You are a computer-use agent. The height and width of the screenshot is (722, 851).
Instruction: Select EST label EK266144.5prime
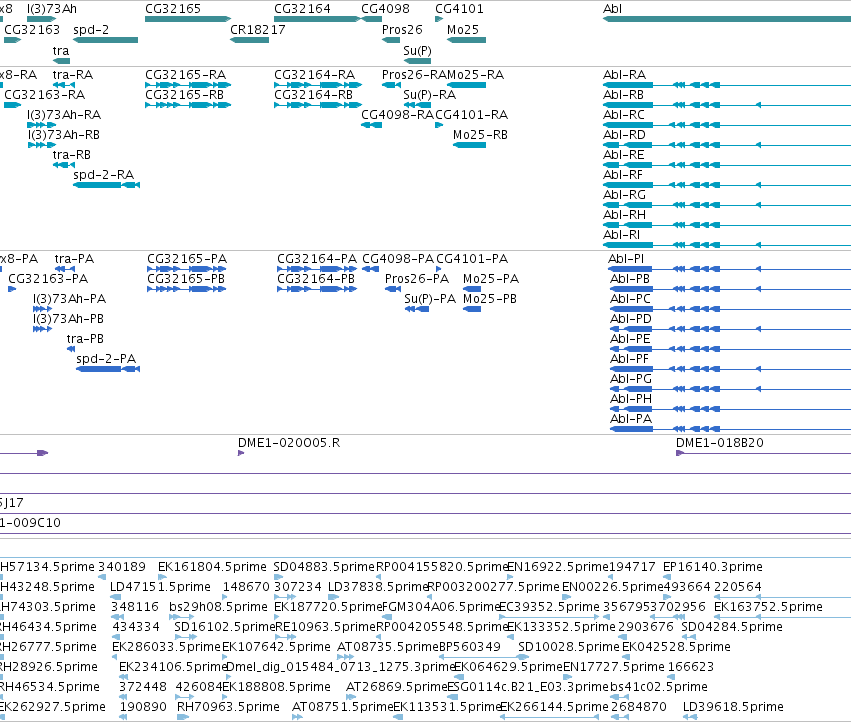tap(554, 707)
